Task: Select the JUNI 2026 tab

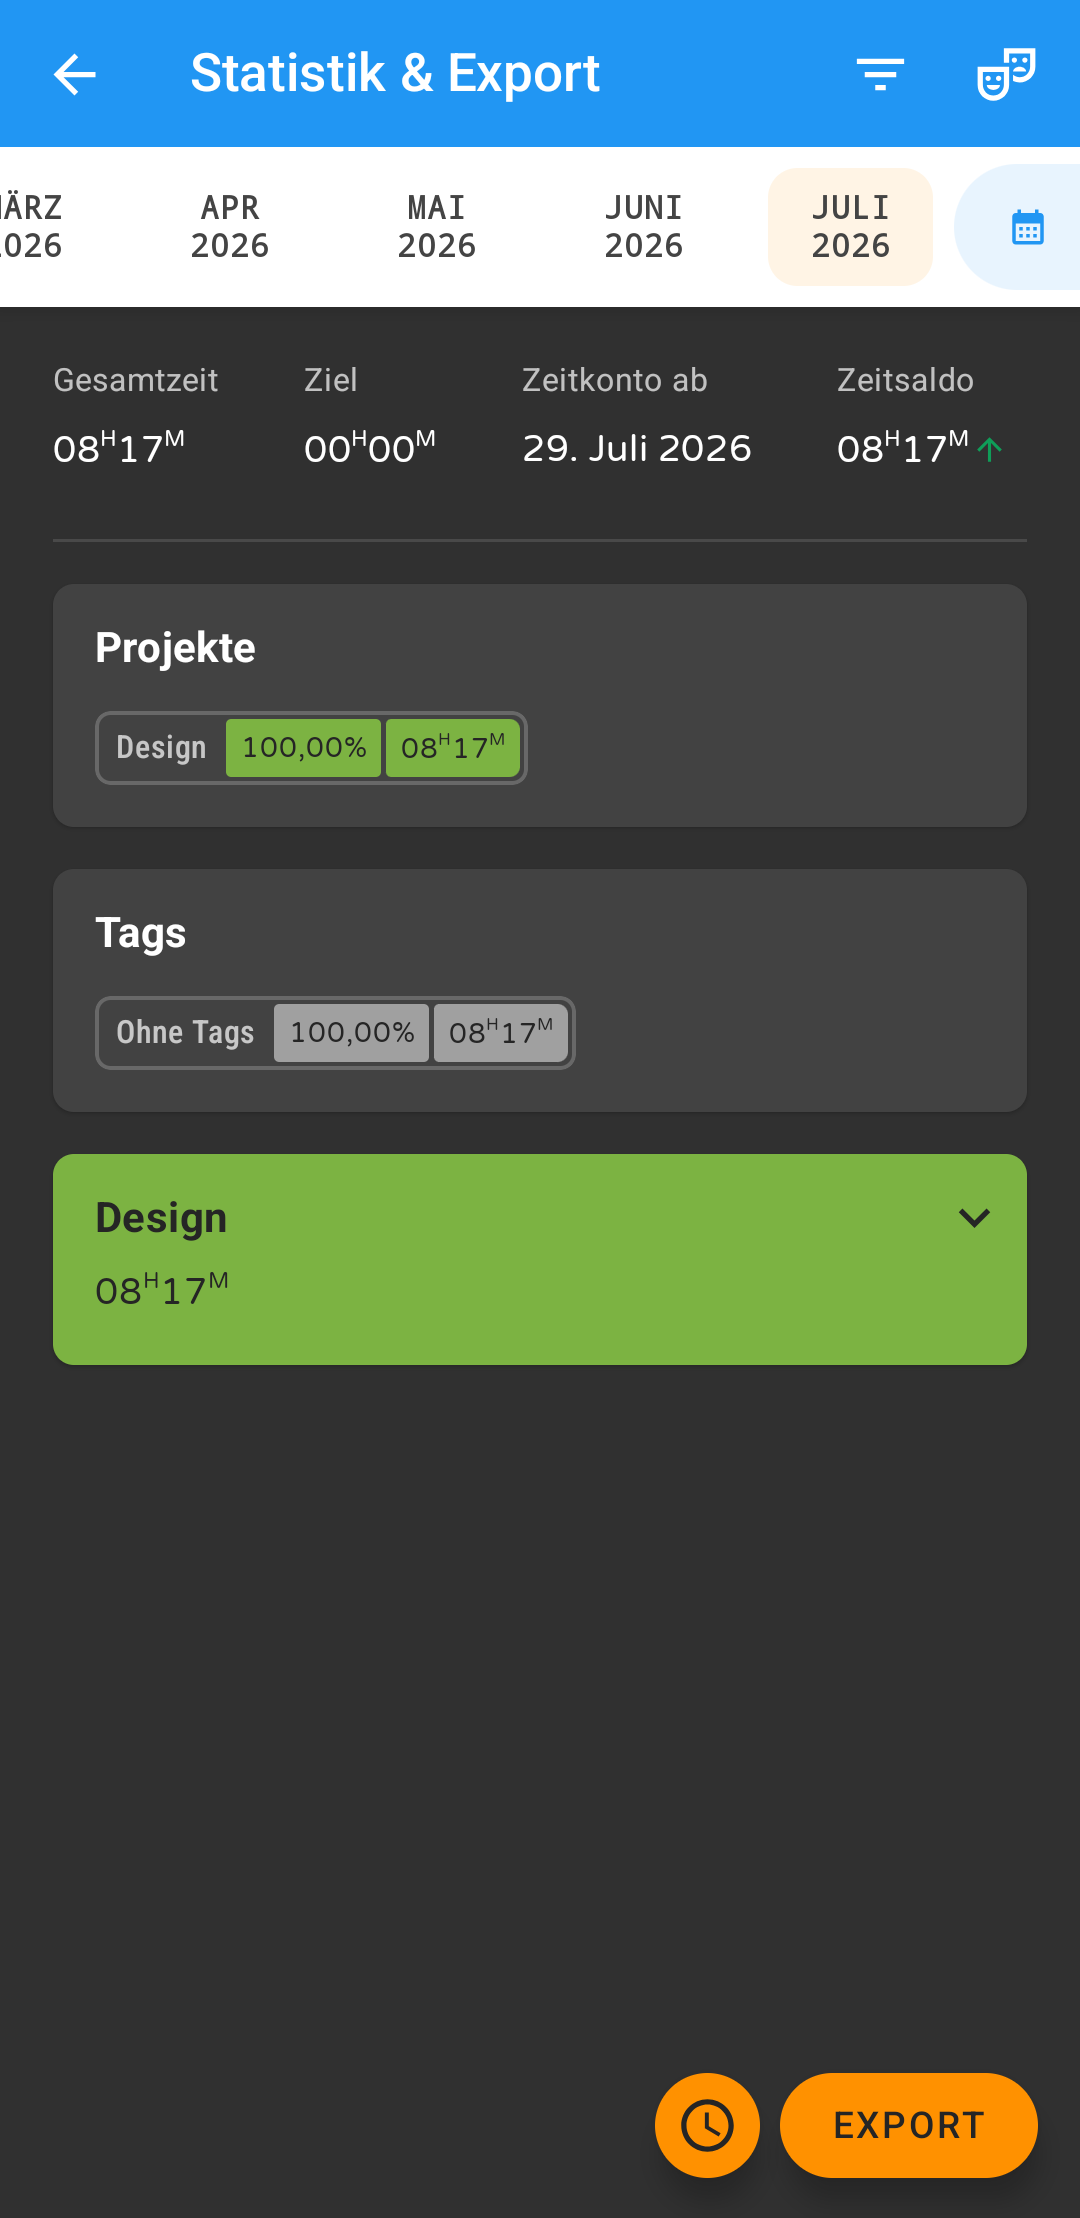Action: click(x=644, y=227)
